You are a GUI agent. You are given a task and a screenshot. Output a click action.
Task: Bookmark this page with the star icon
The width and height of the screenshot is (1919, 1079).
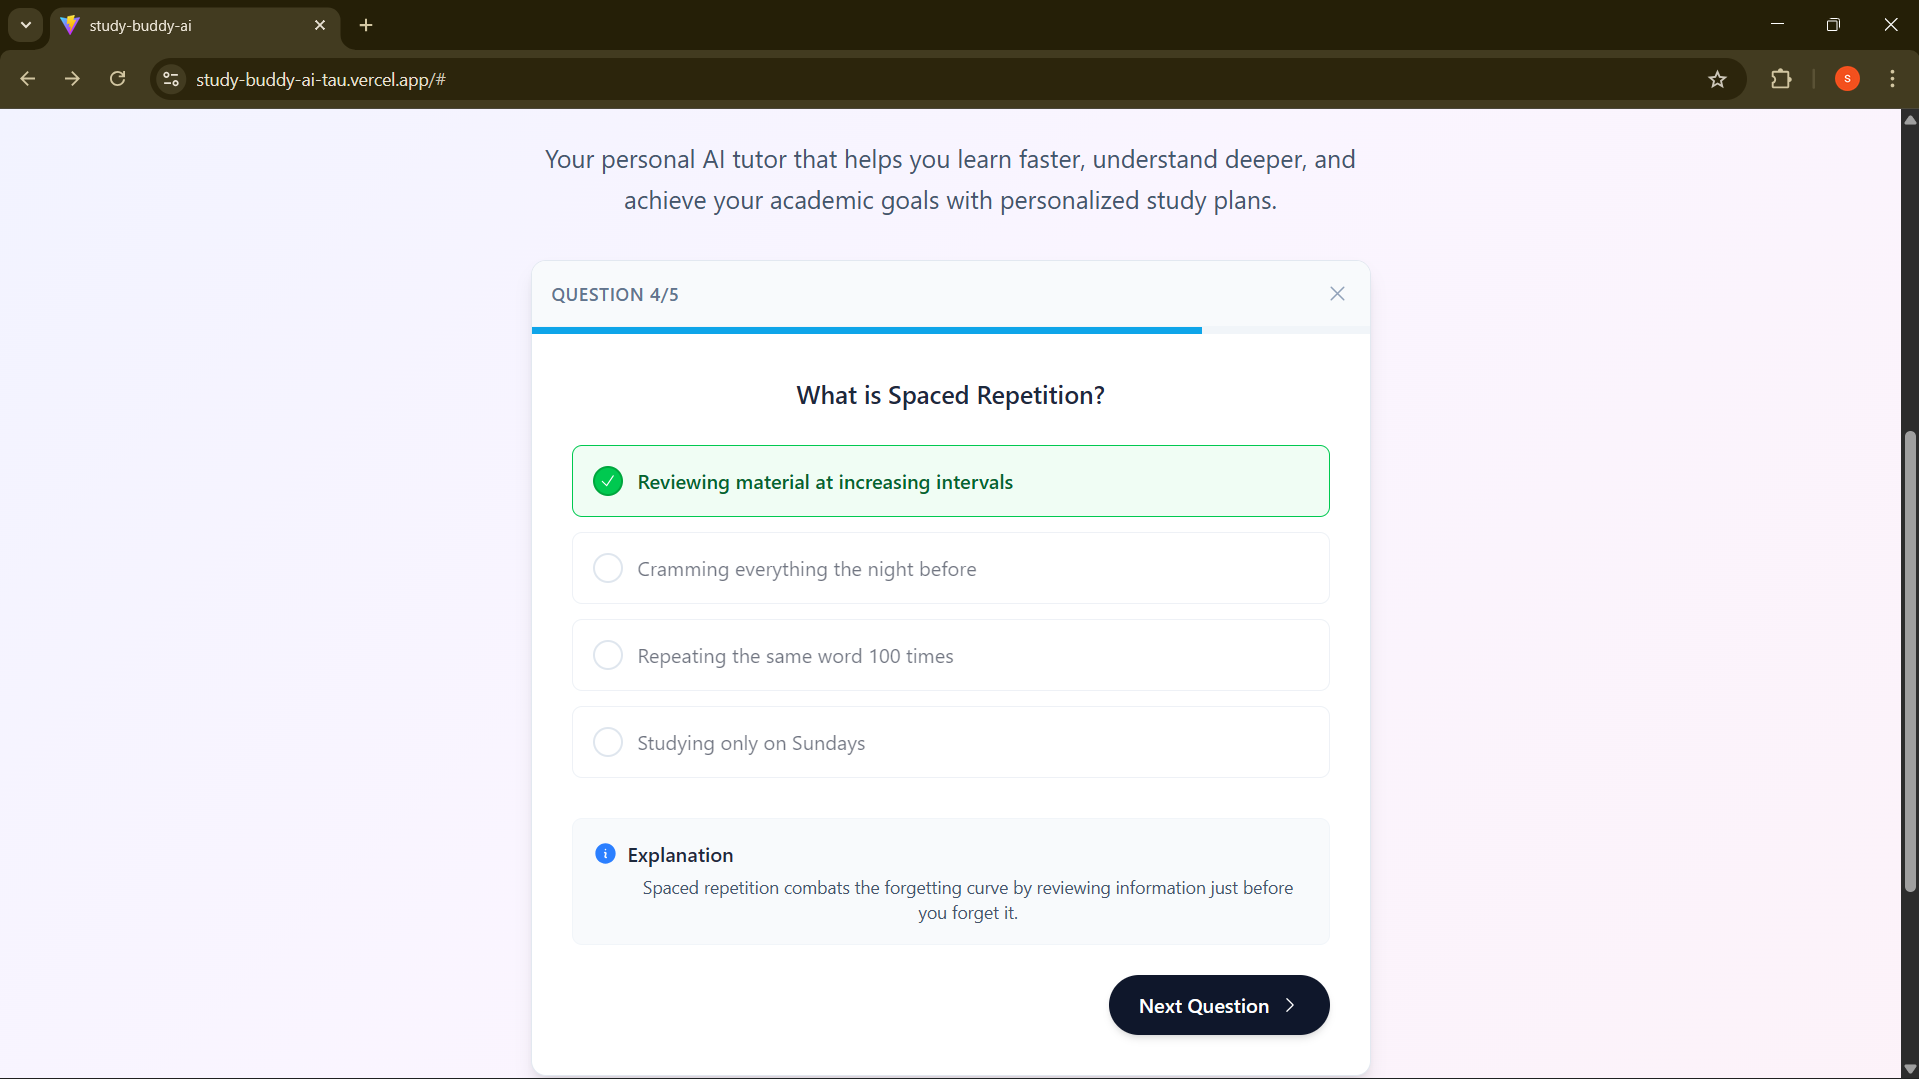click(1717, 80)
